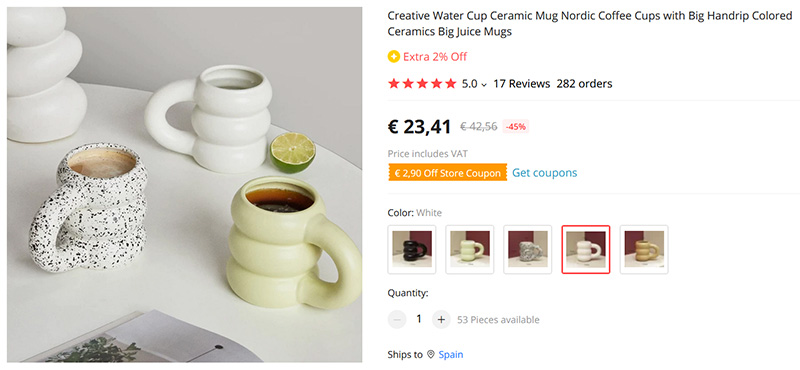The height and width of the screenshot is (370, 800).
Task: Click the location pin icon beside Spain
Action: tap(431, 354)
